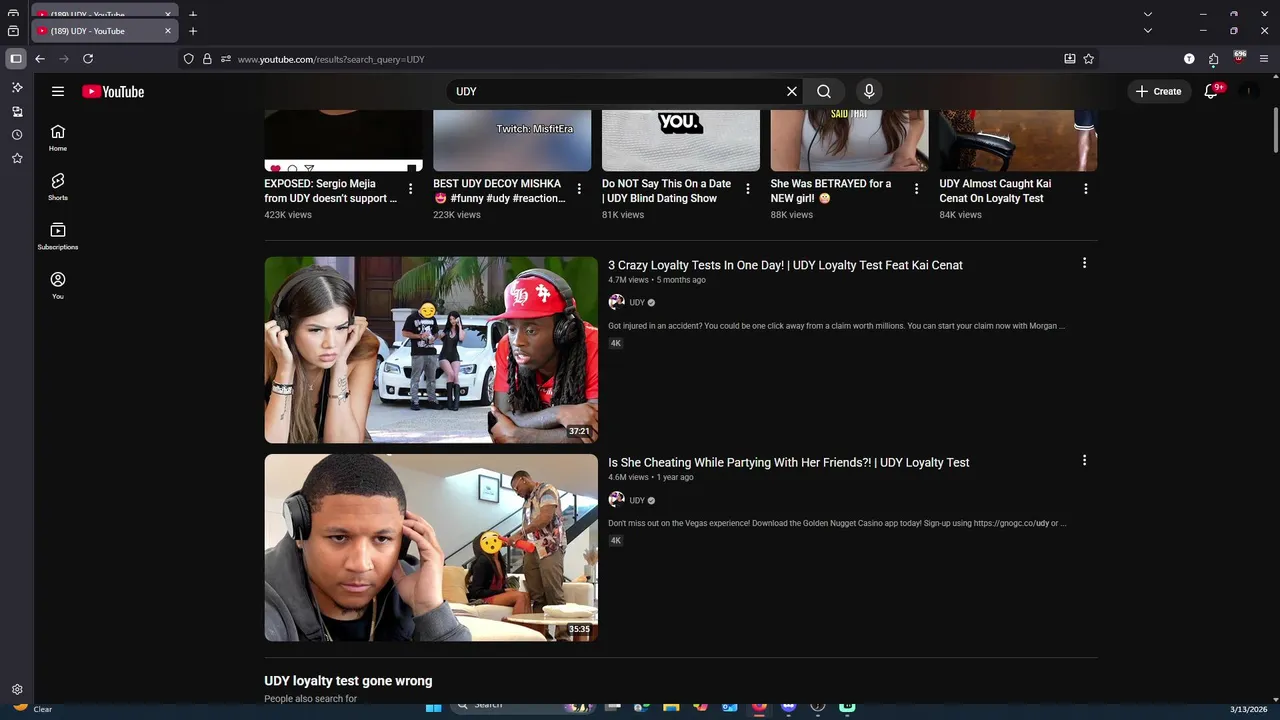Screen dimensions: 1280x720
Task: Open the history clock in browser sidebar
Action: coord(17,135)
